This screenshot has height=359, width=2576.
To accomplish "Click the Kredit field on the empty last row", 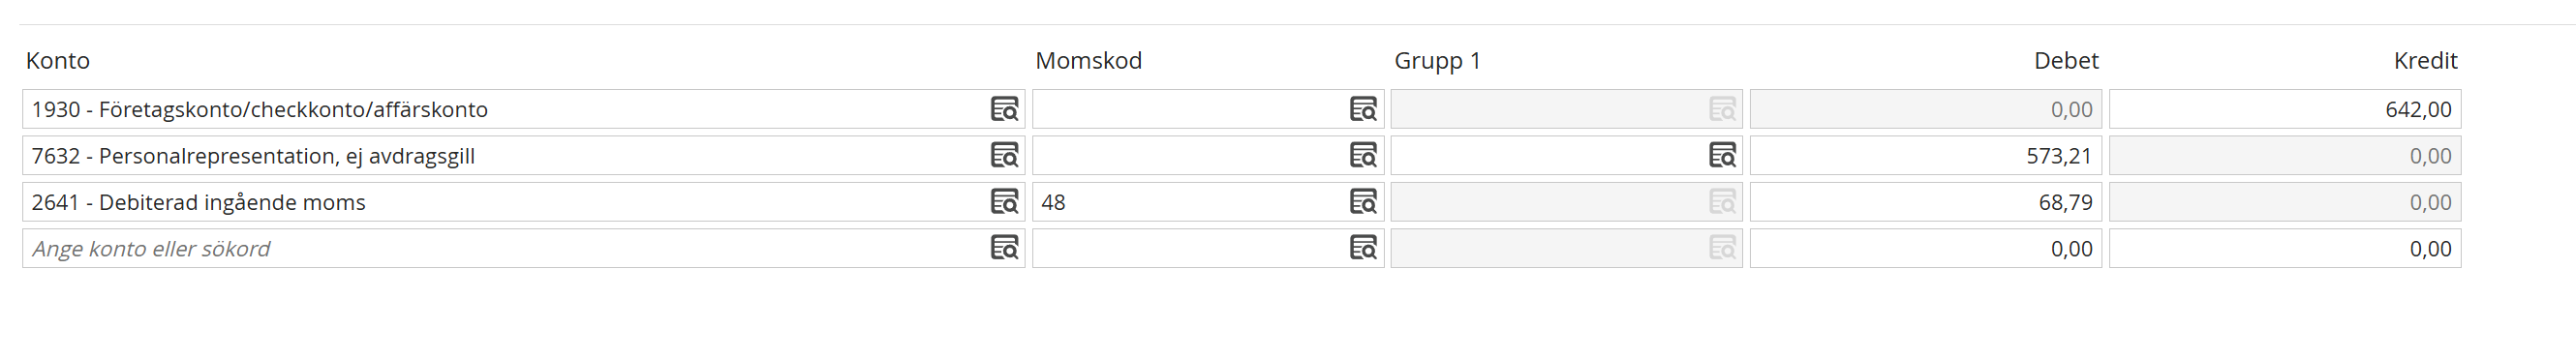I will 2285,248.
